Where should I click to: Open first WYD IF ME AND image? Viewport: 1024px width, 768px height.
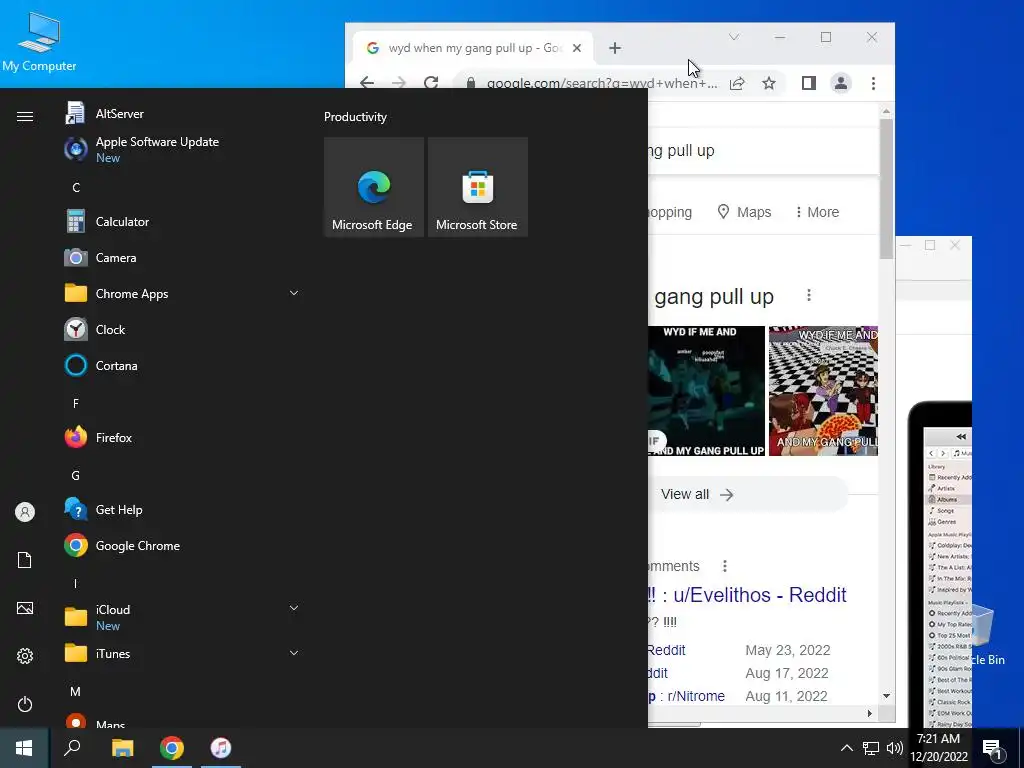(x=706, y=391)
